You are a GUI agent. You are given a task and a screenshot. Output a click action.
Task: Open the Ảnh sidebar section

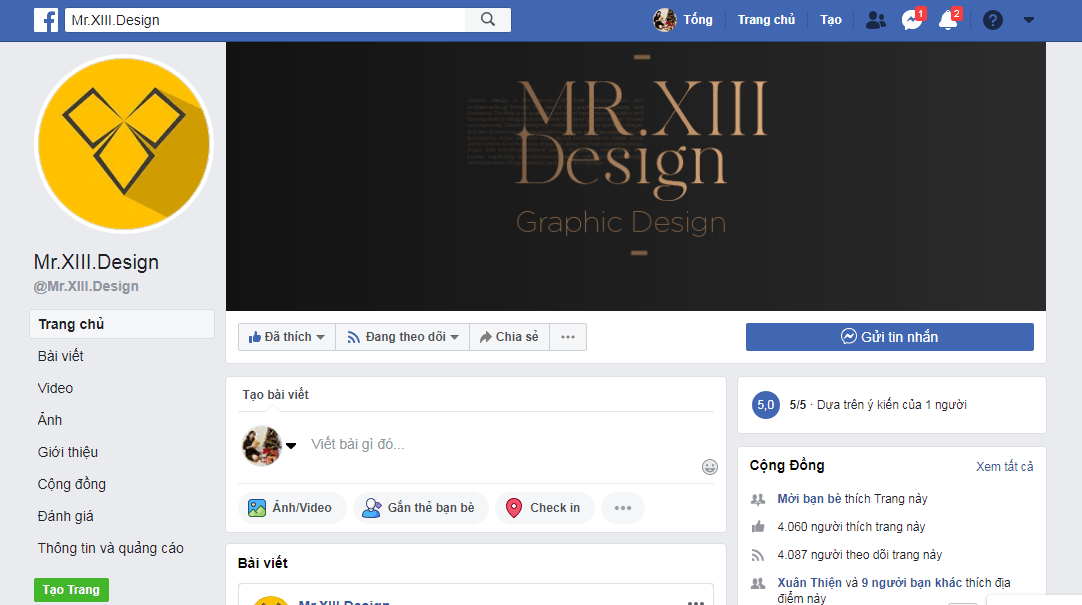pyautogui.click(x=50, y=420)
